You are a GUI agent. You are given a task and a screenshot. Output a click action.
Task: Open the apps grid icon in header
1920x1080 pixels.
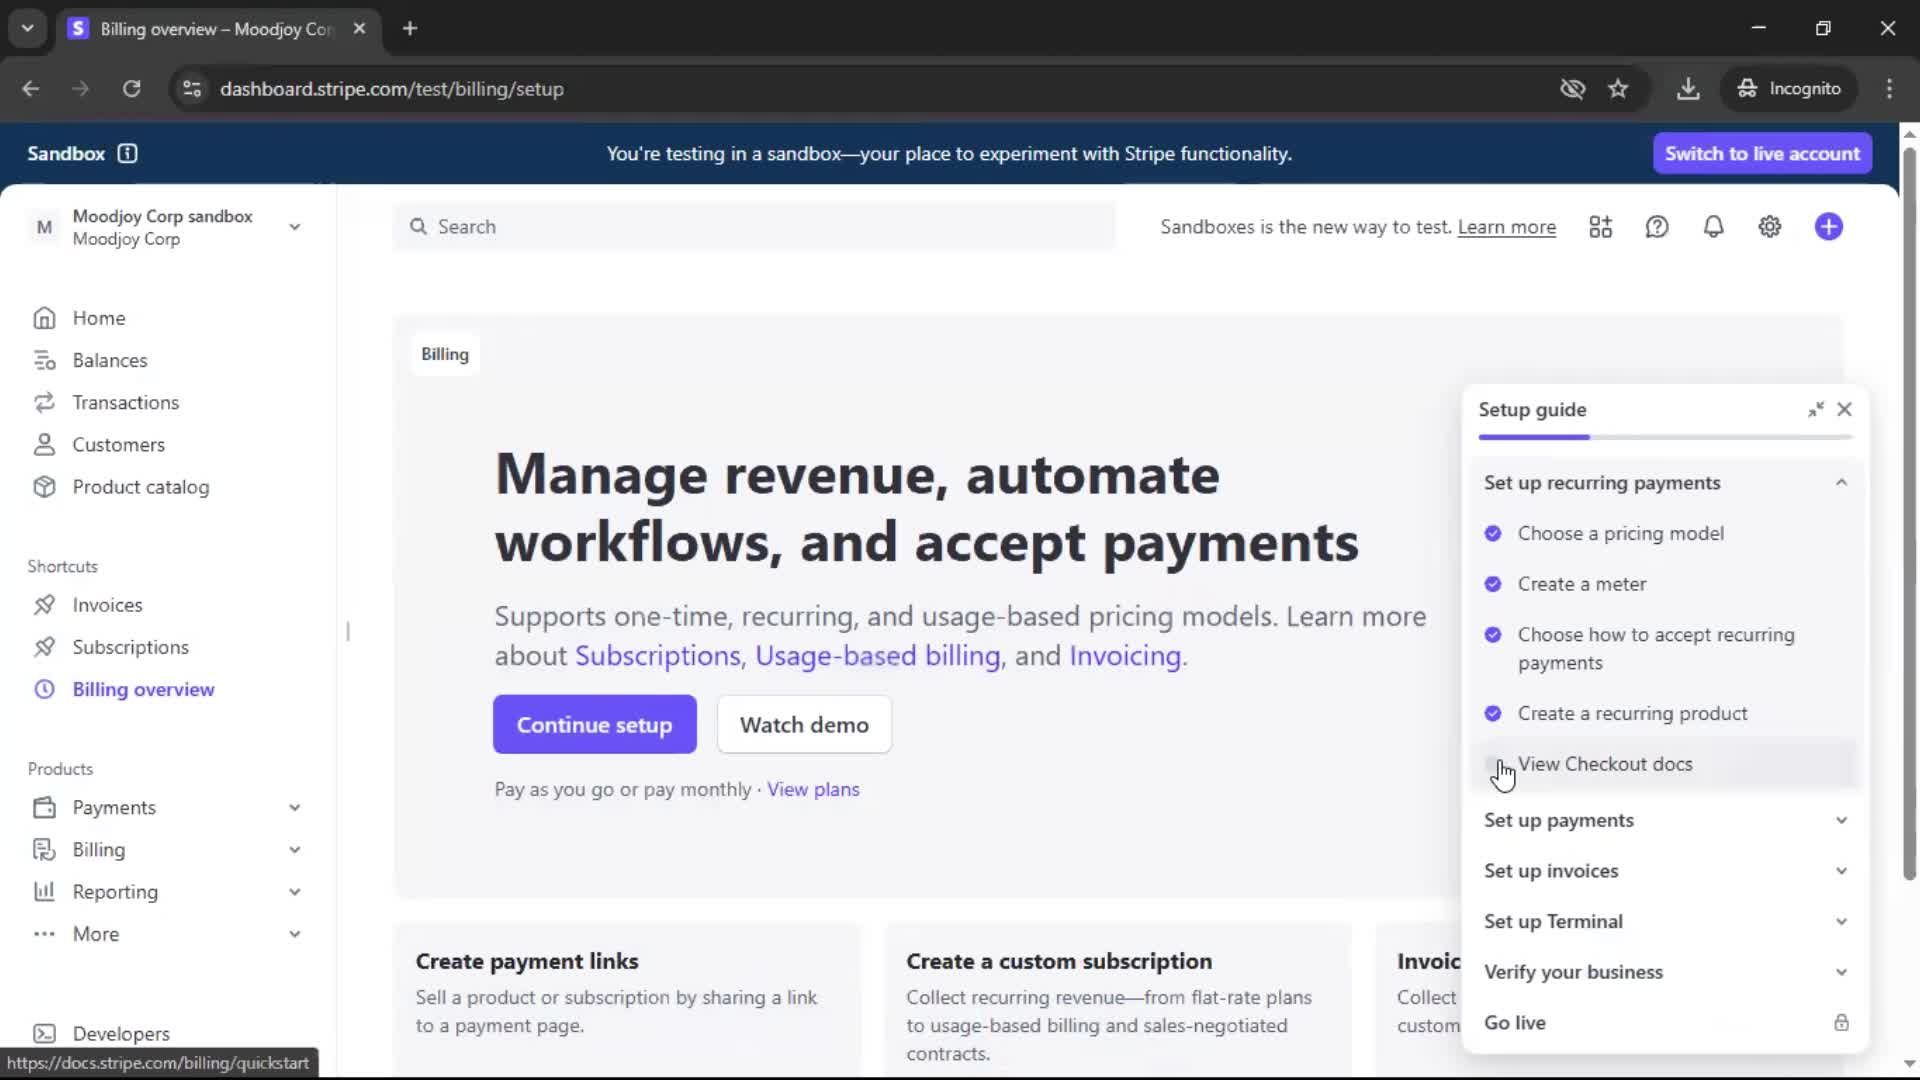tap(1600, 227)
